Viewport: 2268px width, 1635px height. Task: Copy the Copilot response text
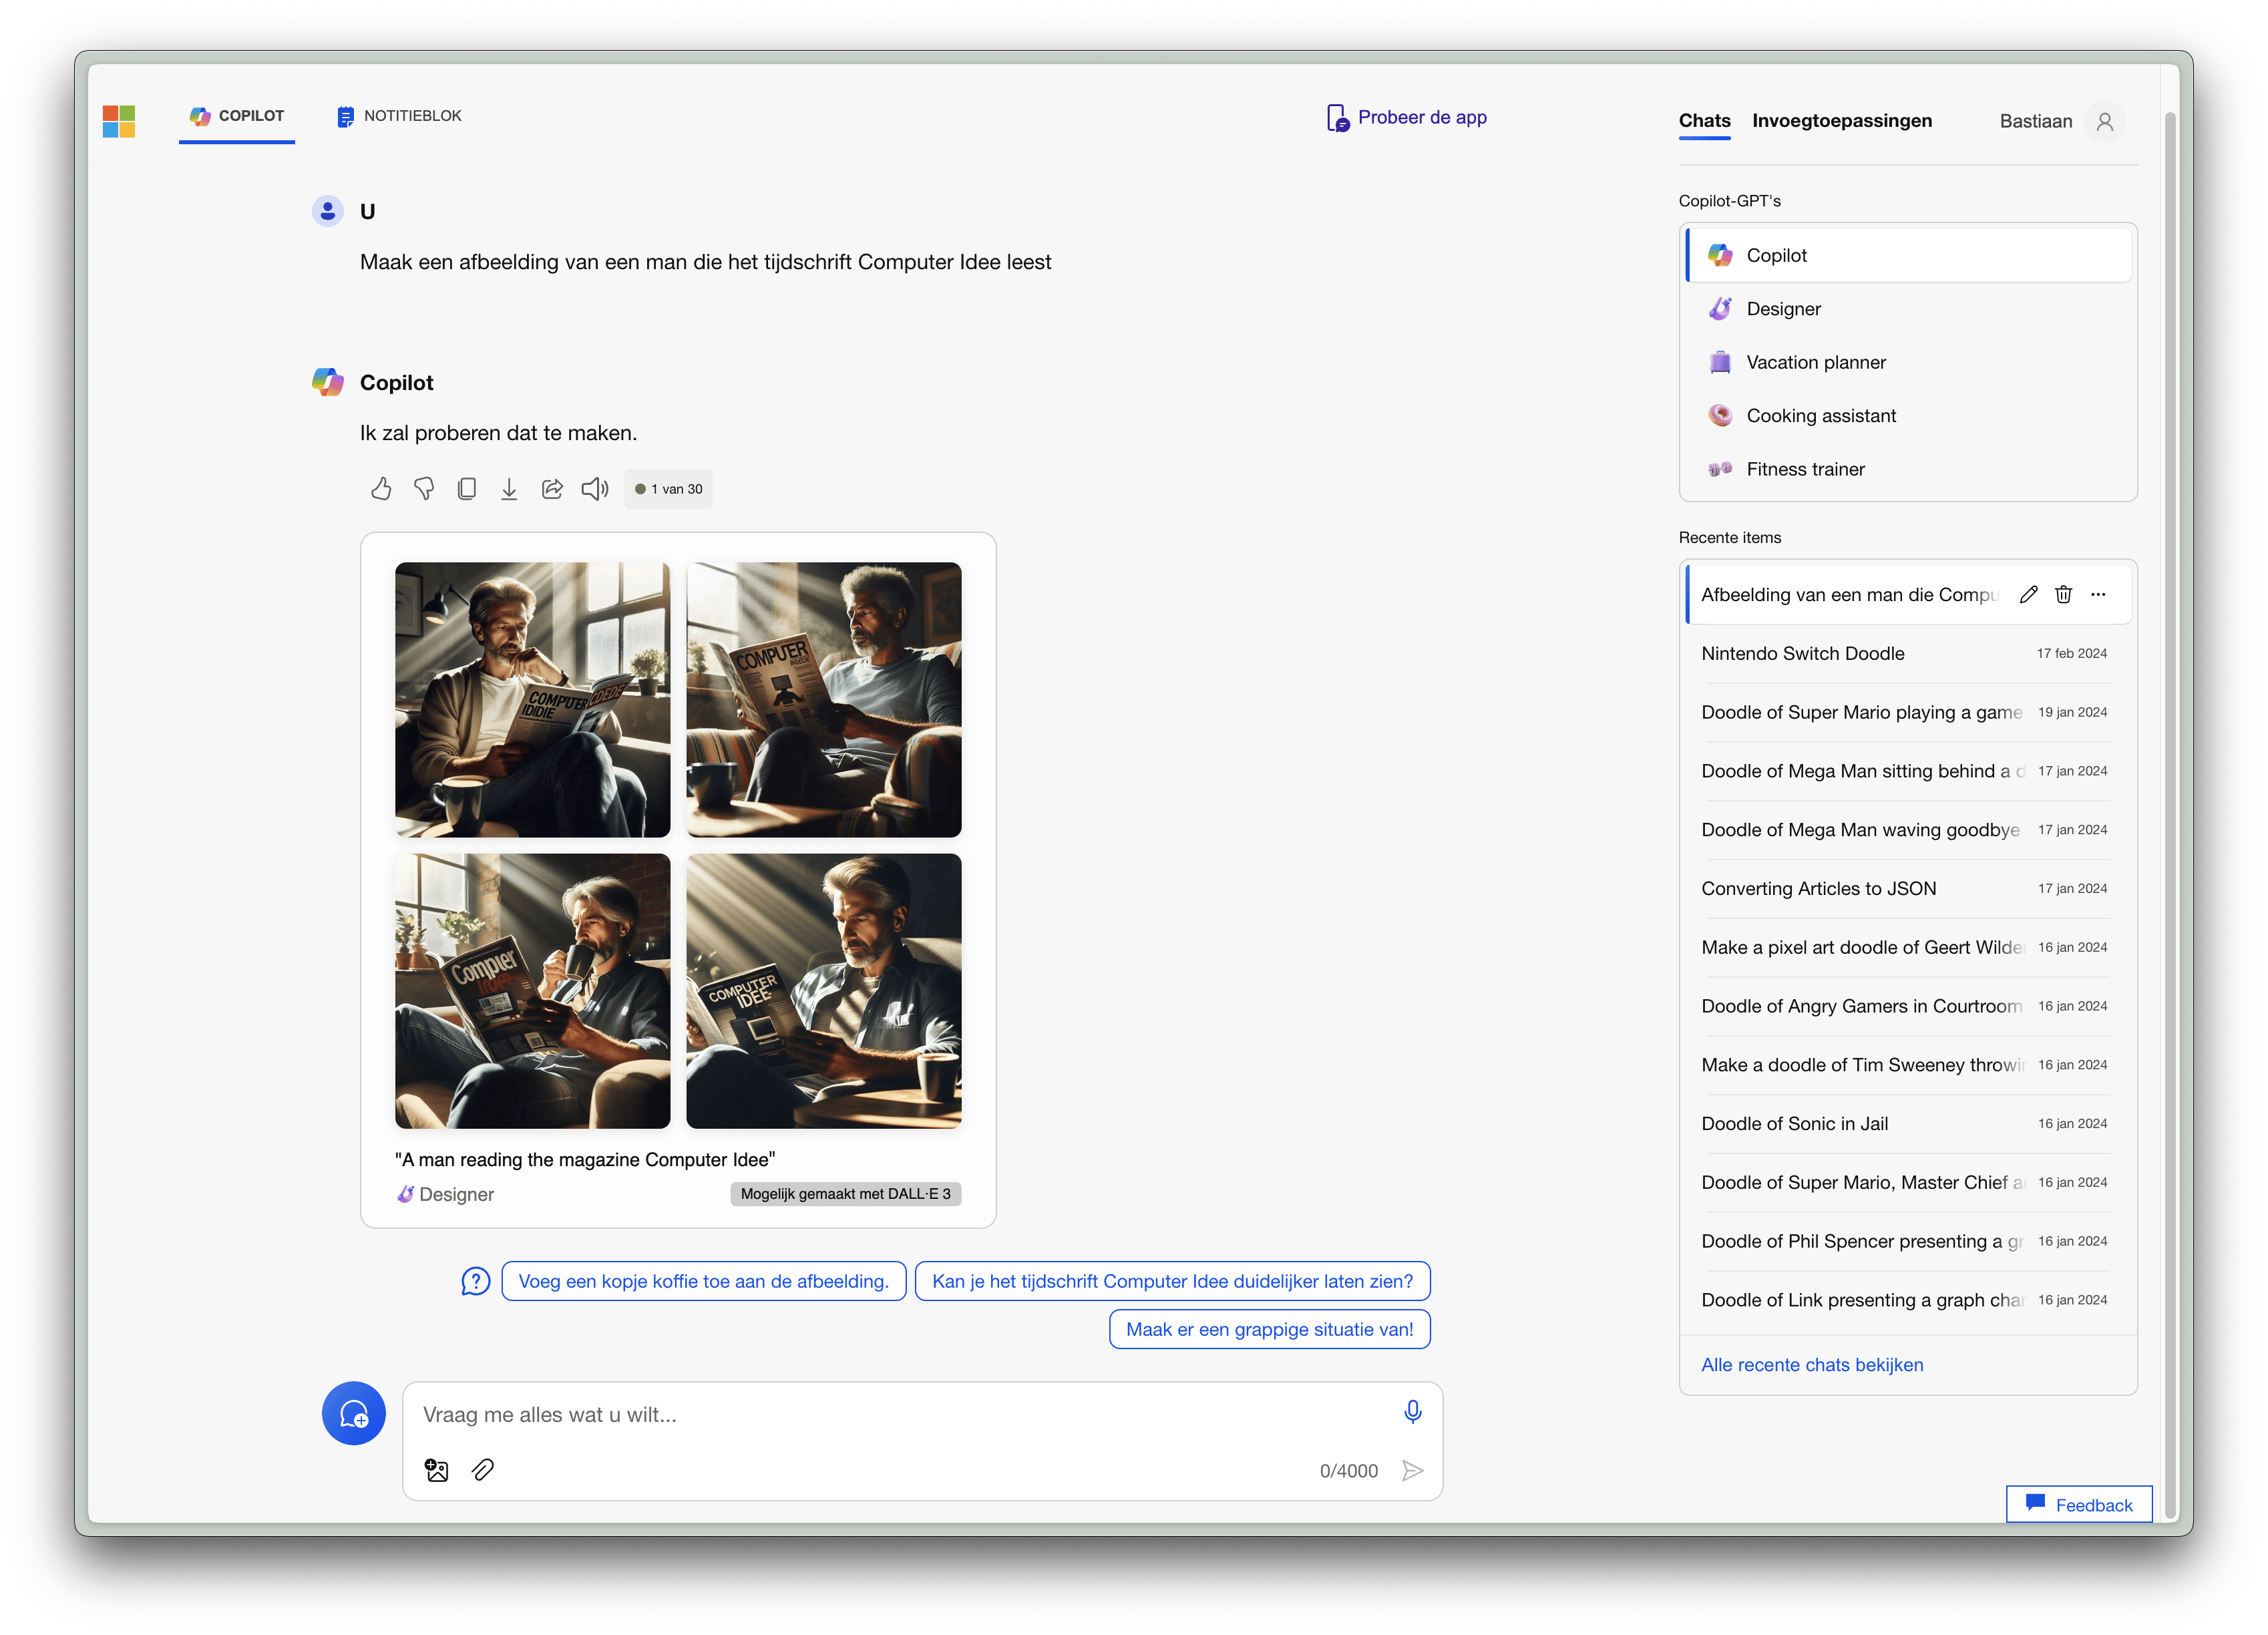click(x=466, y=489)
